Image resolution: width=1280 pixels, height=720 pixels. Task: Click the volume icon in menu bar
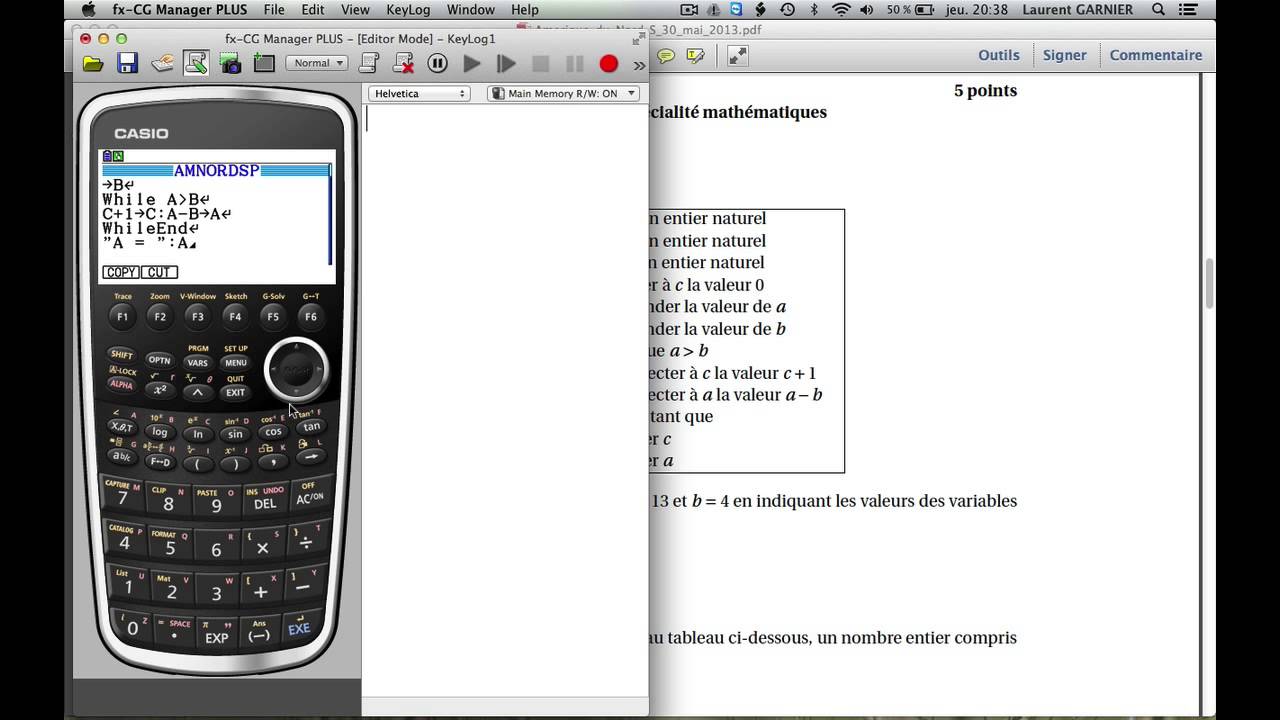[x=866, y=10]
